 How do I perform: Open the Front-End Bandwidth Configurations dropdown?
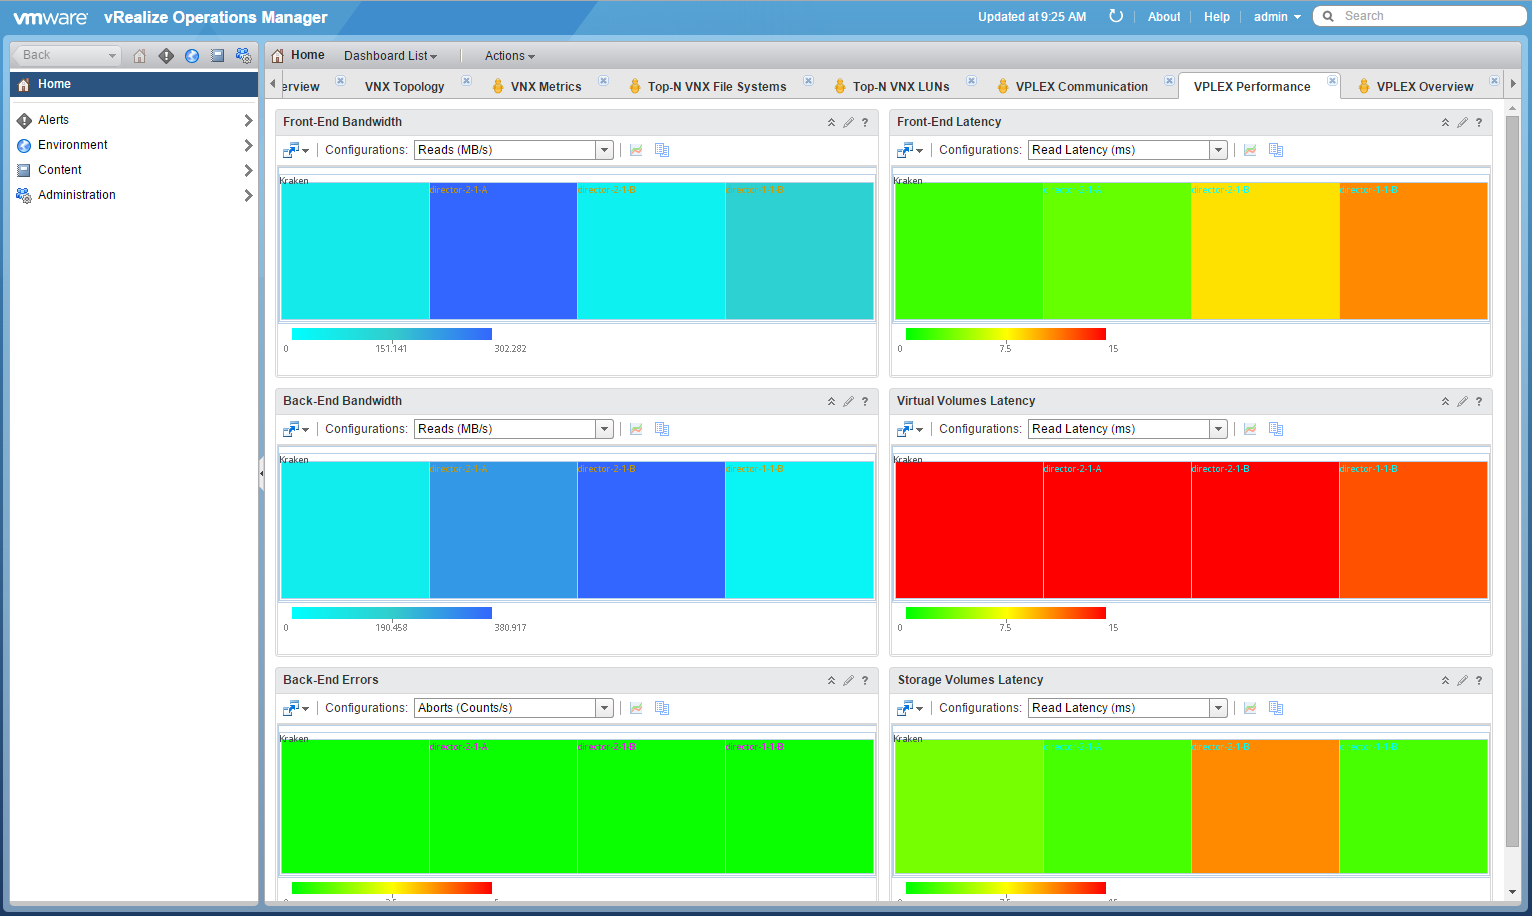[604, 150]
